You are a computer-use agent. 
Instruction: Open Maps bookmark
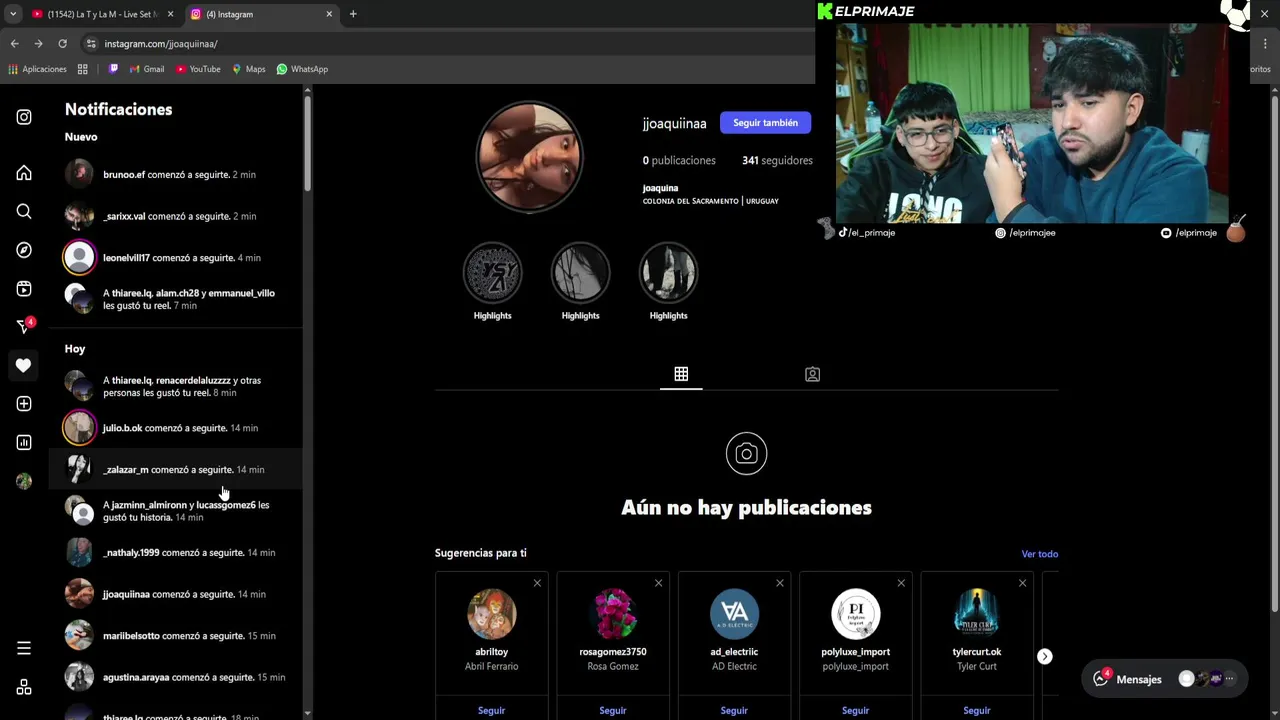click(x=249, y=69)
